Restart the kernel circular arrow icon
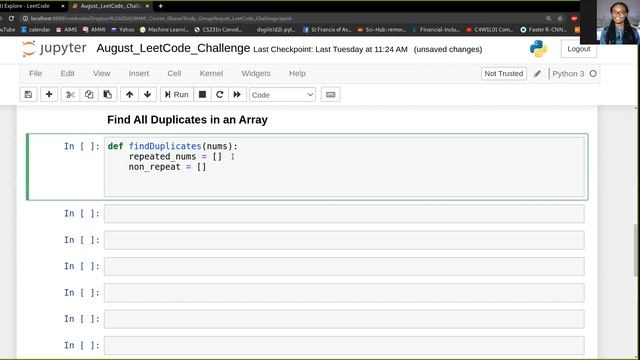 tap(220, 95)
